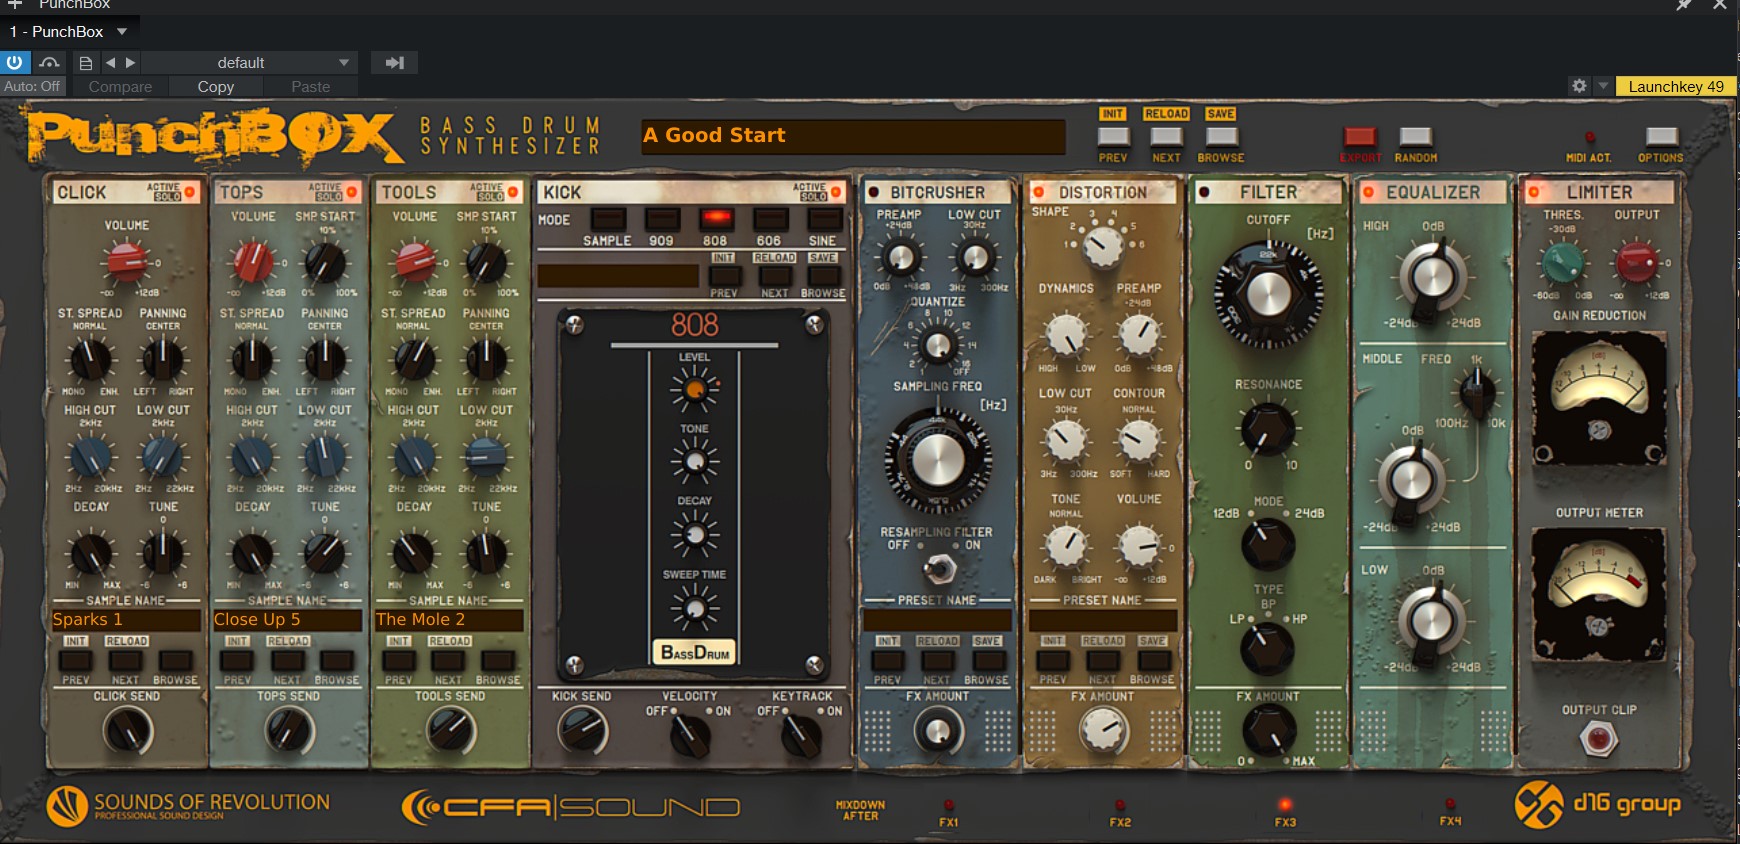Click the RANDOM preset button
The image size is (1740, 844).
click(1415, 136)
